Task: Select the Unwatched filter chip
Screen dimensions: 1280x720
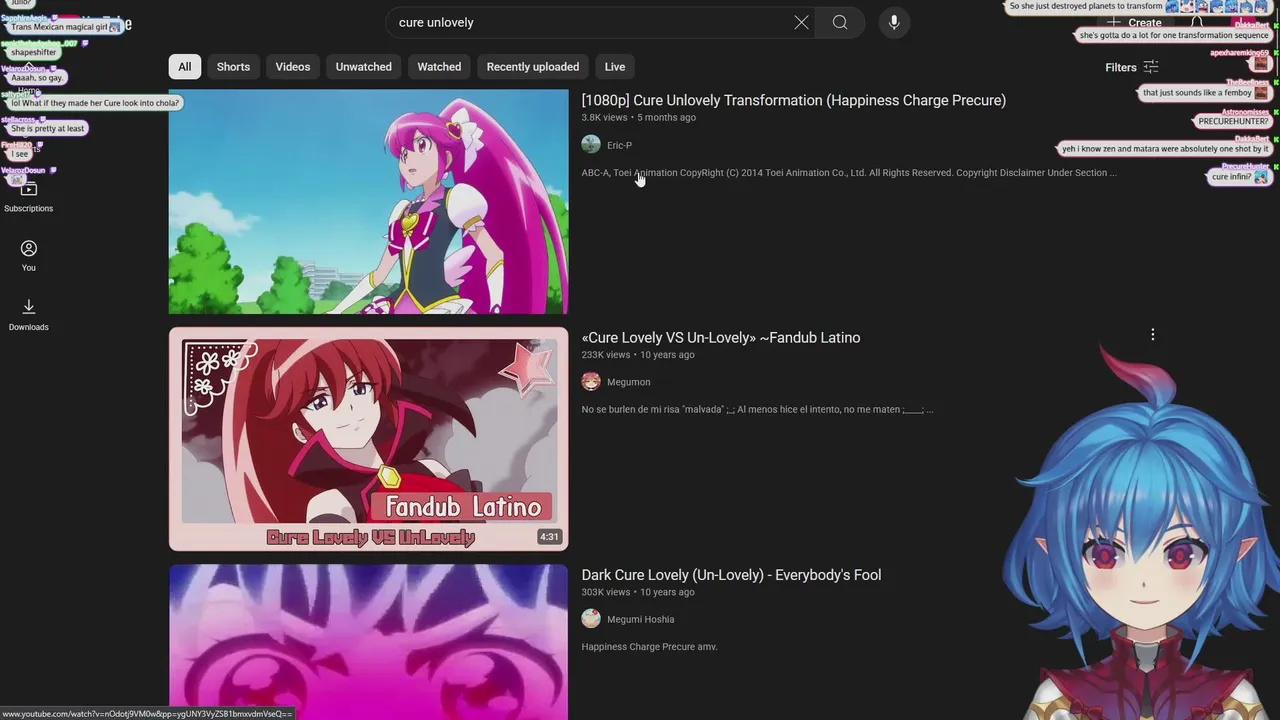Action: [364, 67]
